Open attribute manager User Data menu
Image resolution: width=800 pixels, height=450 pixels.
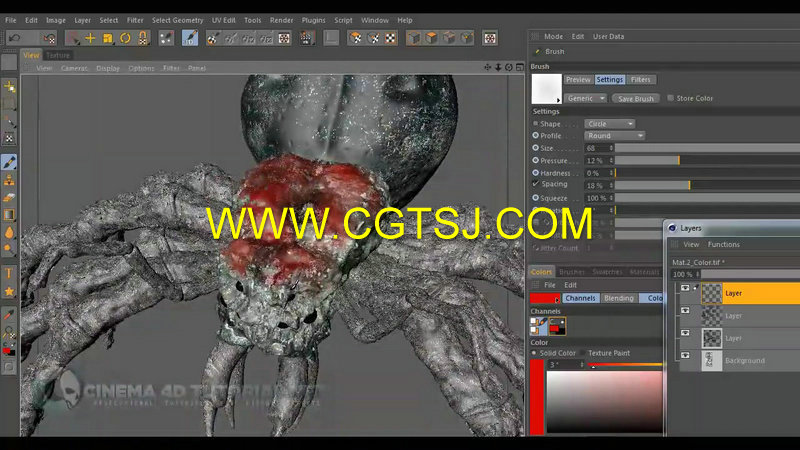click(x=608, y=37)
